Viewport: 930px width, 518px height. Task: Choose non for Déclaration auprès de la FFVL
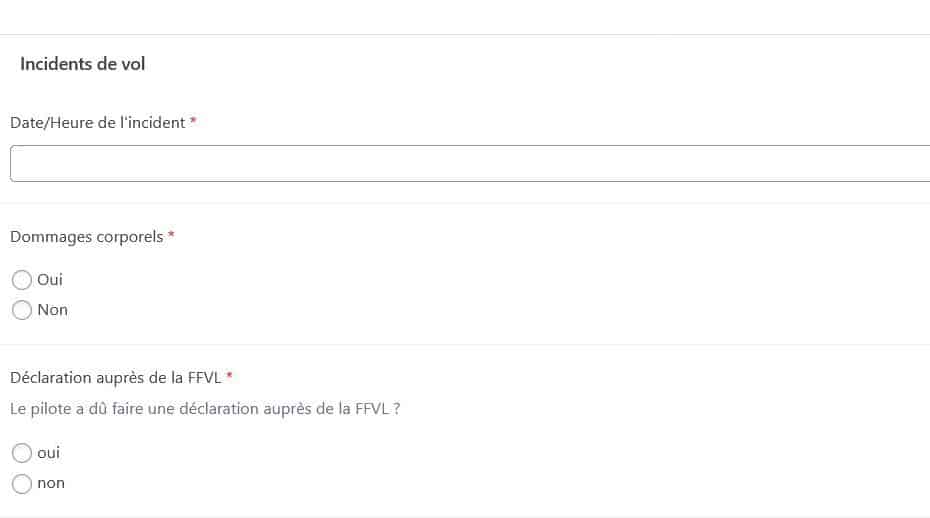(22, 483)
